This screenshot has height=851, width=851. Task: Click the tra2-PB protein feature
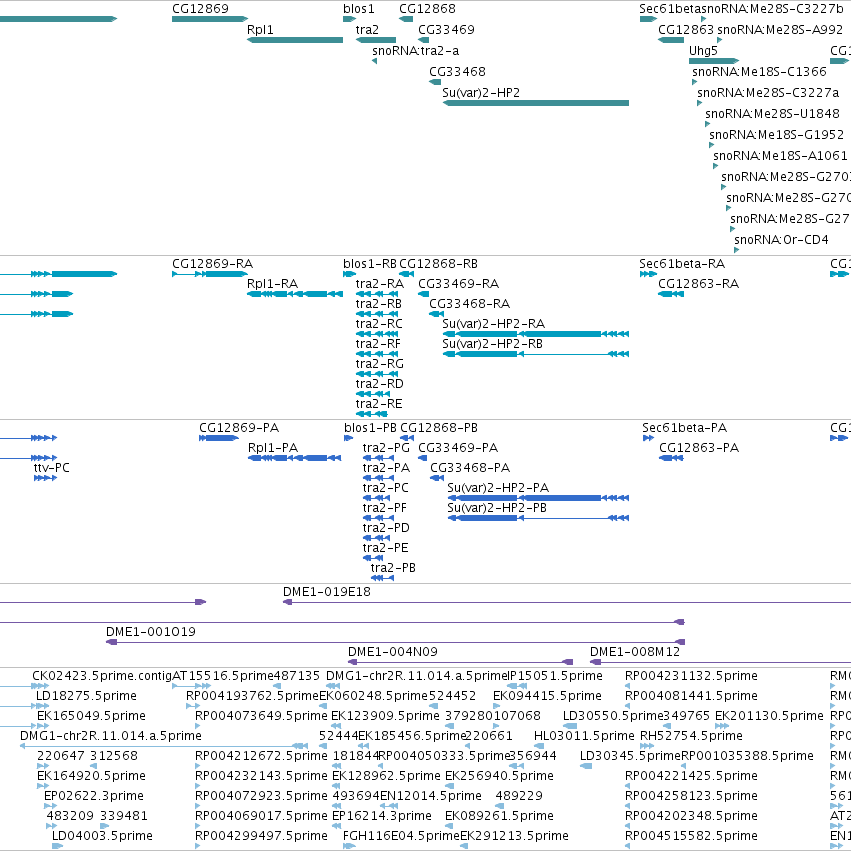pyautogui.click(x=382, y=578)
